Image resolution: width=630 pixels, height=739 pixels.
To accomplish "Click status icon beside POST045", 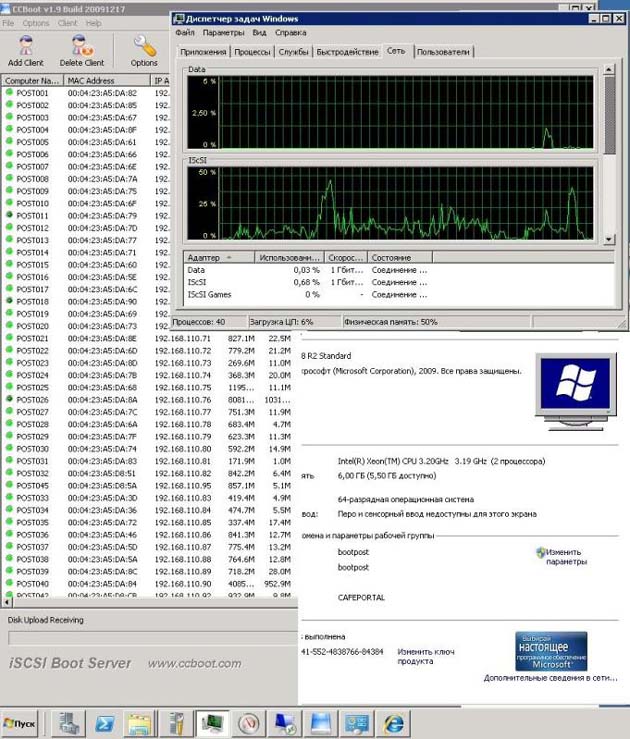I will click(9, 485).
